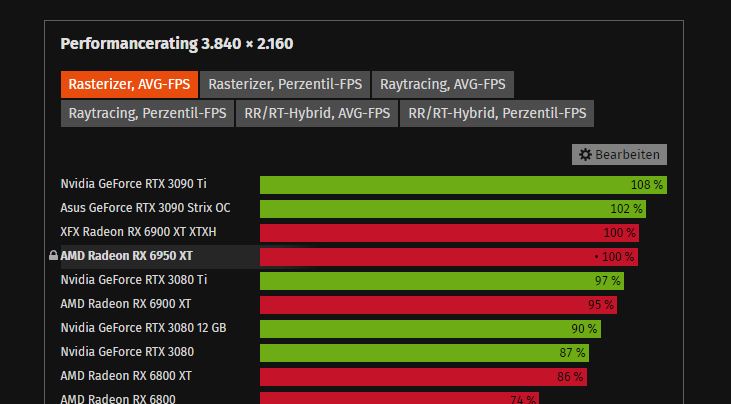Select Asus GeForce RTX 3090 Strix OC label

(145, 208)
